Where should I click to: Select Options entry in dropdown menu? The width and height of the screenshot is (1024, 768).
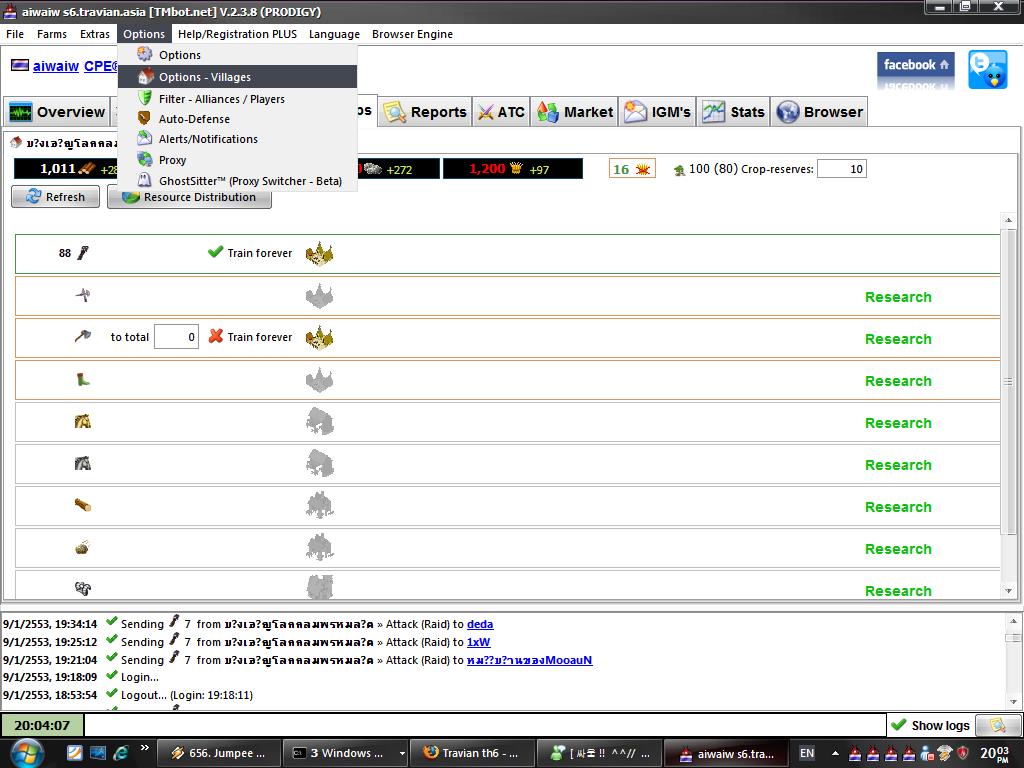[238, 55]
